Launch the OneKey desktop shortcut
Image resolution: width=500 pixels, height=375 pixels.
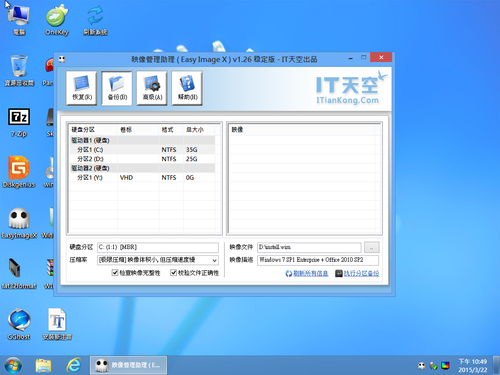coord(57,20)
